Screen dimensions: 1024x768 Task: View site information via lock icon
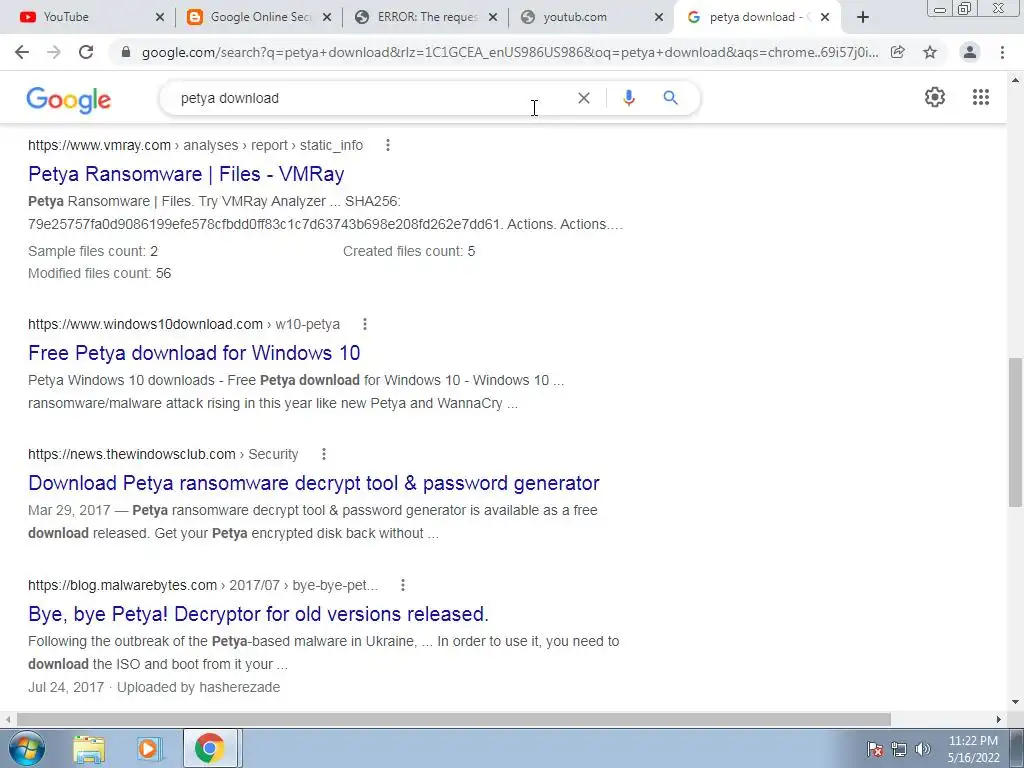pos(126,52)
